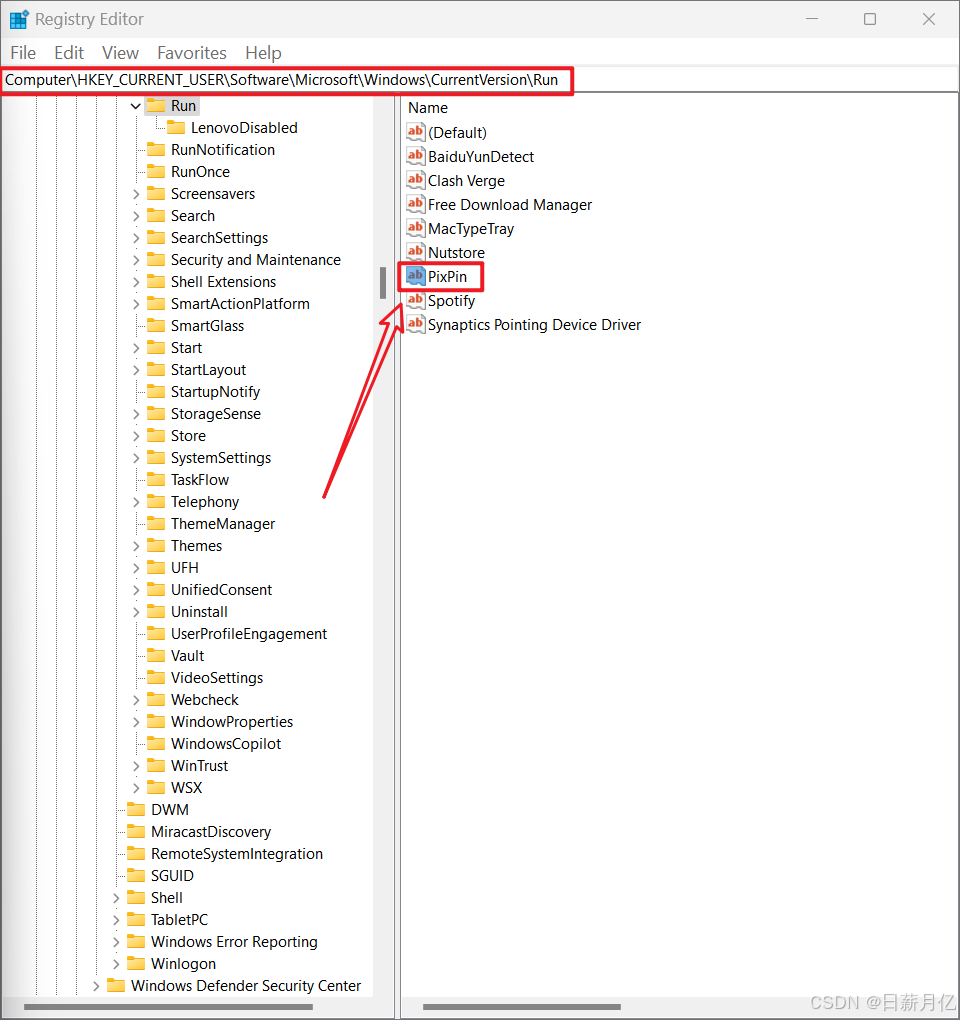Expand the StorageSense key
The height and width of the screenshot is (1020, 960).
[136, 414]
